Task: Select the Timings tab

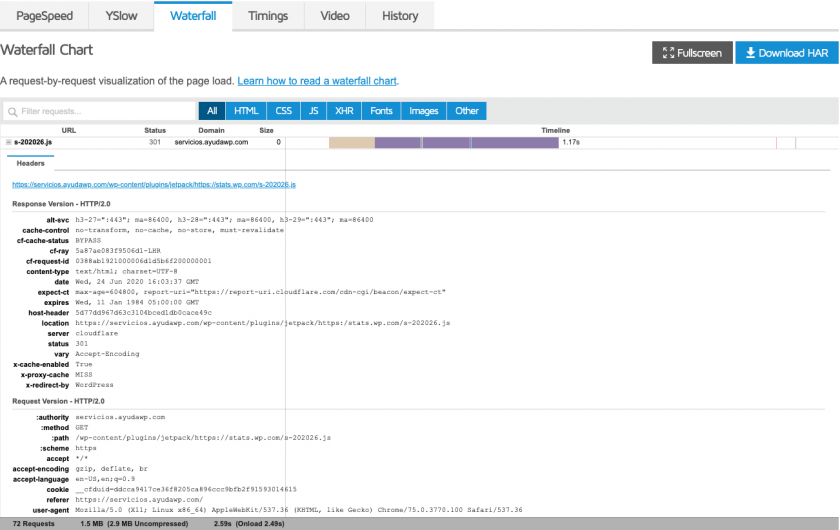Action: (x=268, y=16)
